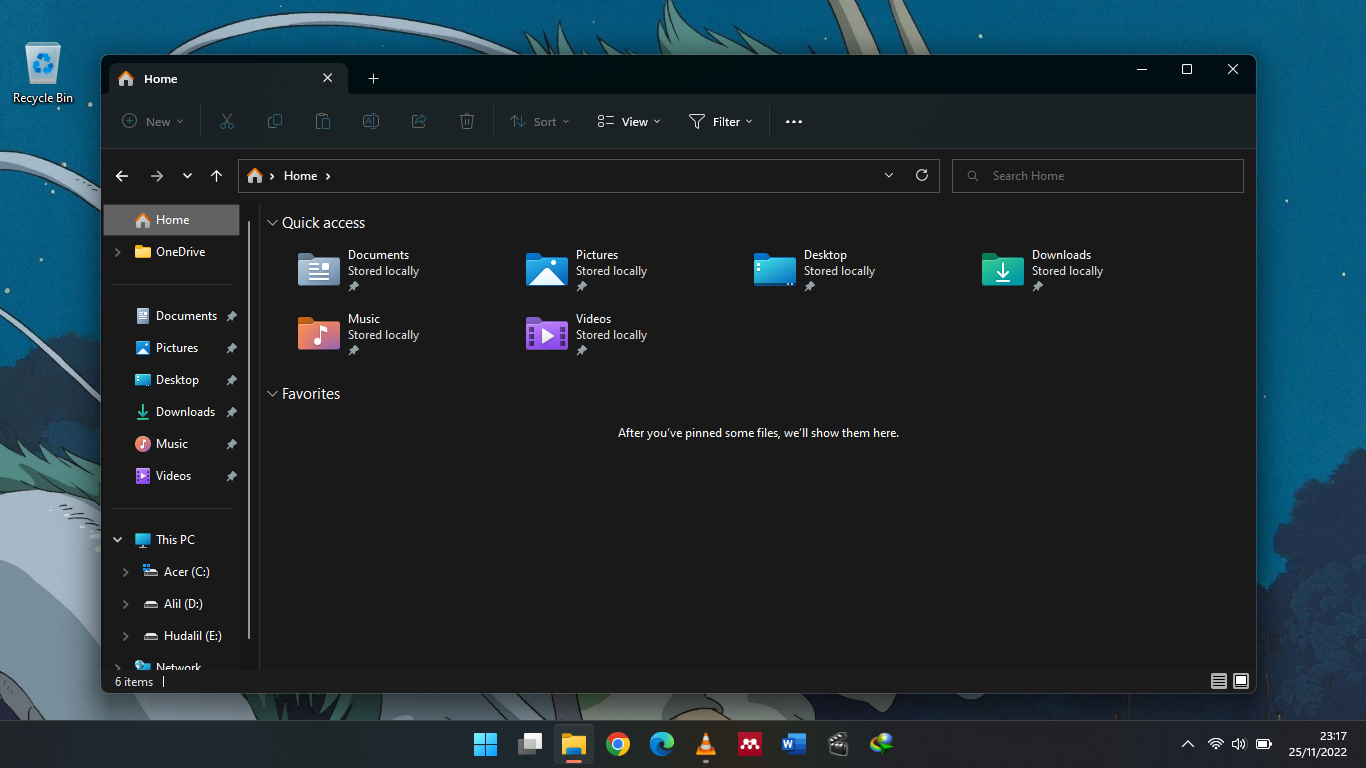Screen dimensions: 1366x768
Task: Expand the Acer (C:) drive node
Action: (x=125, y=572)
